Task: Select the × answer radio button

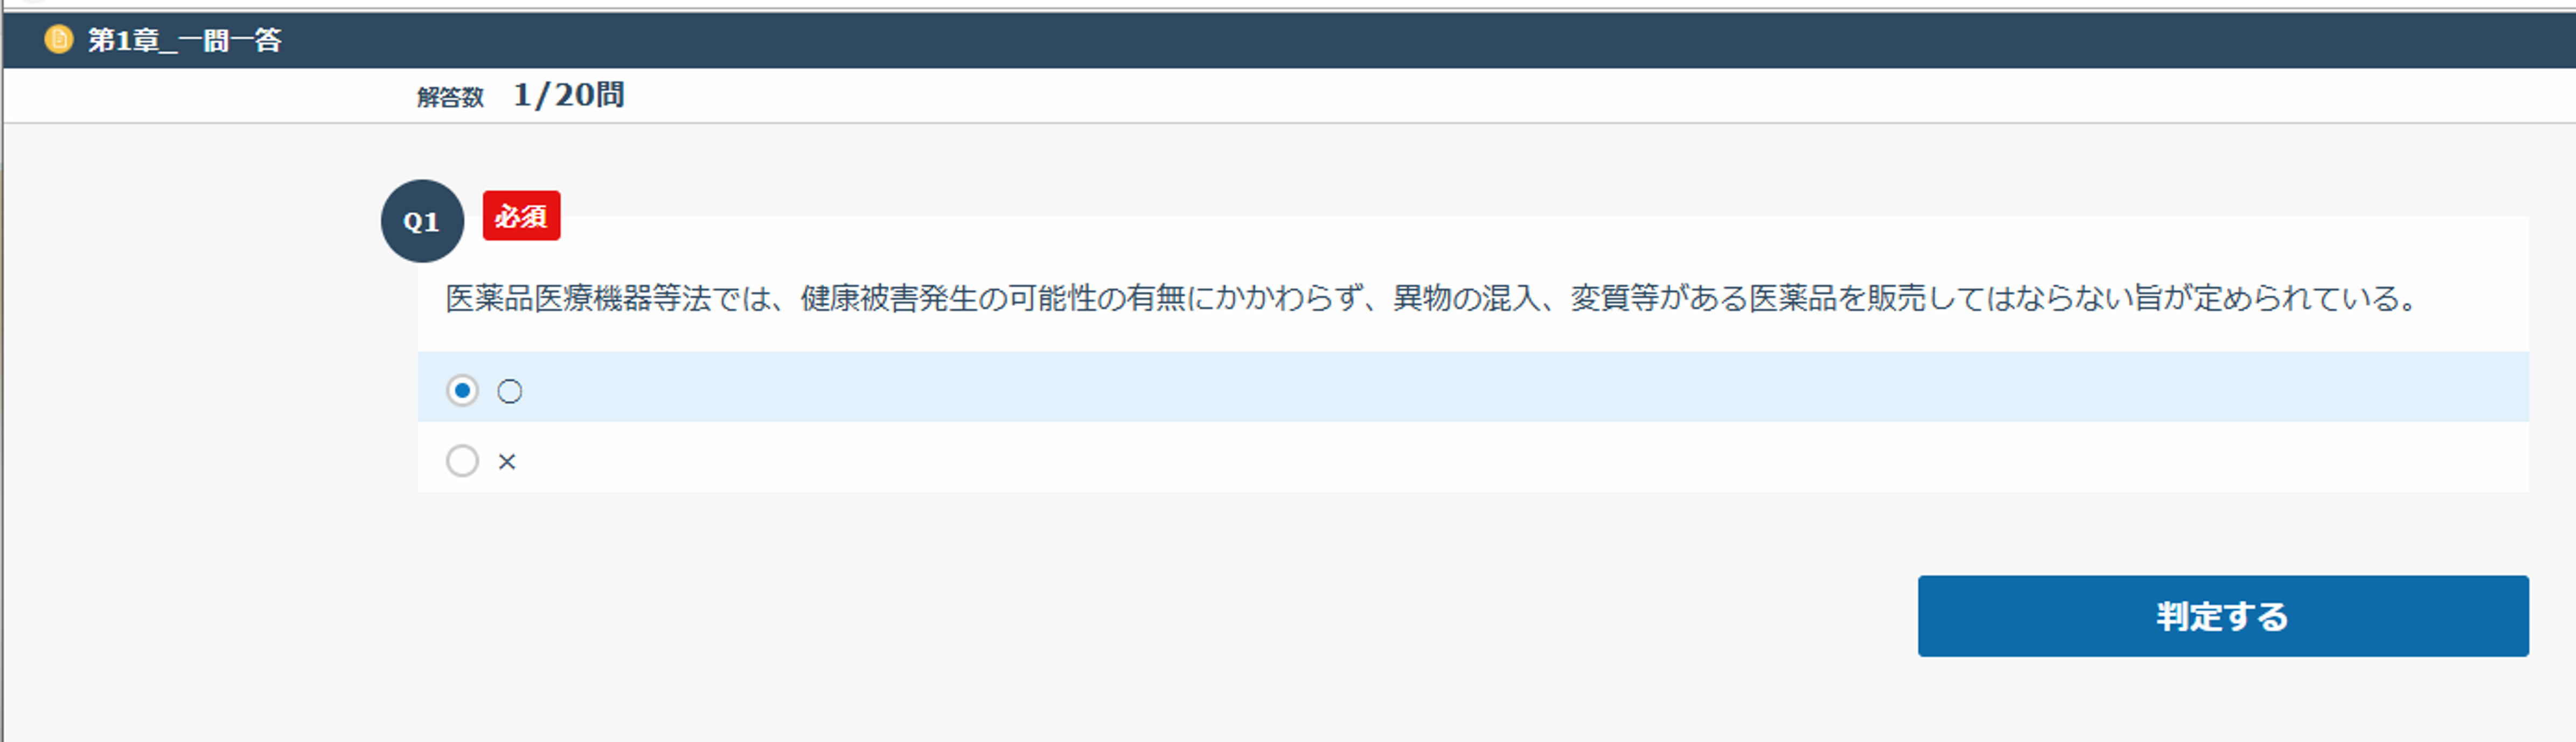Action: (462, 461)
